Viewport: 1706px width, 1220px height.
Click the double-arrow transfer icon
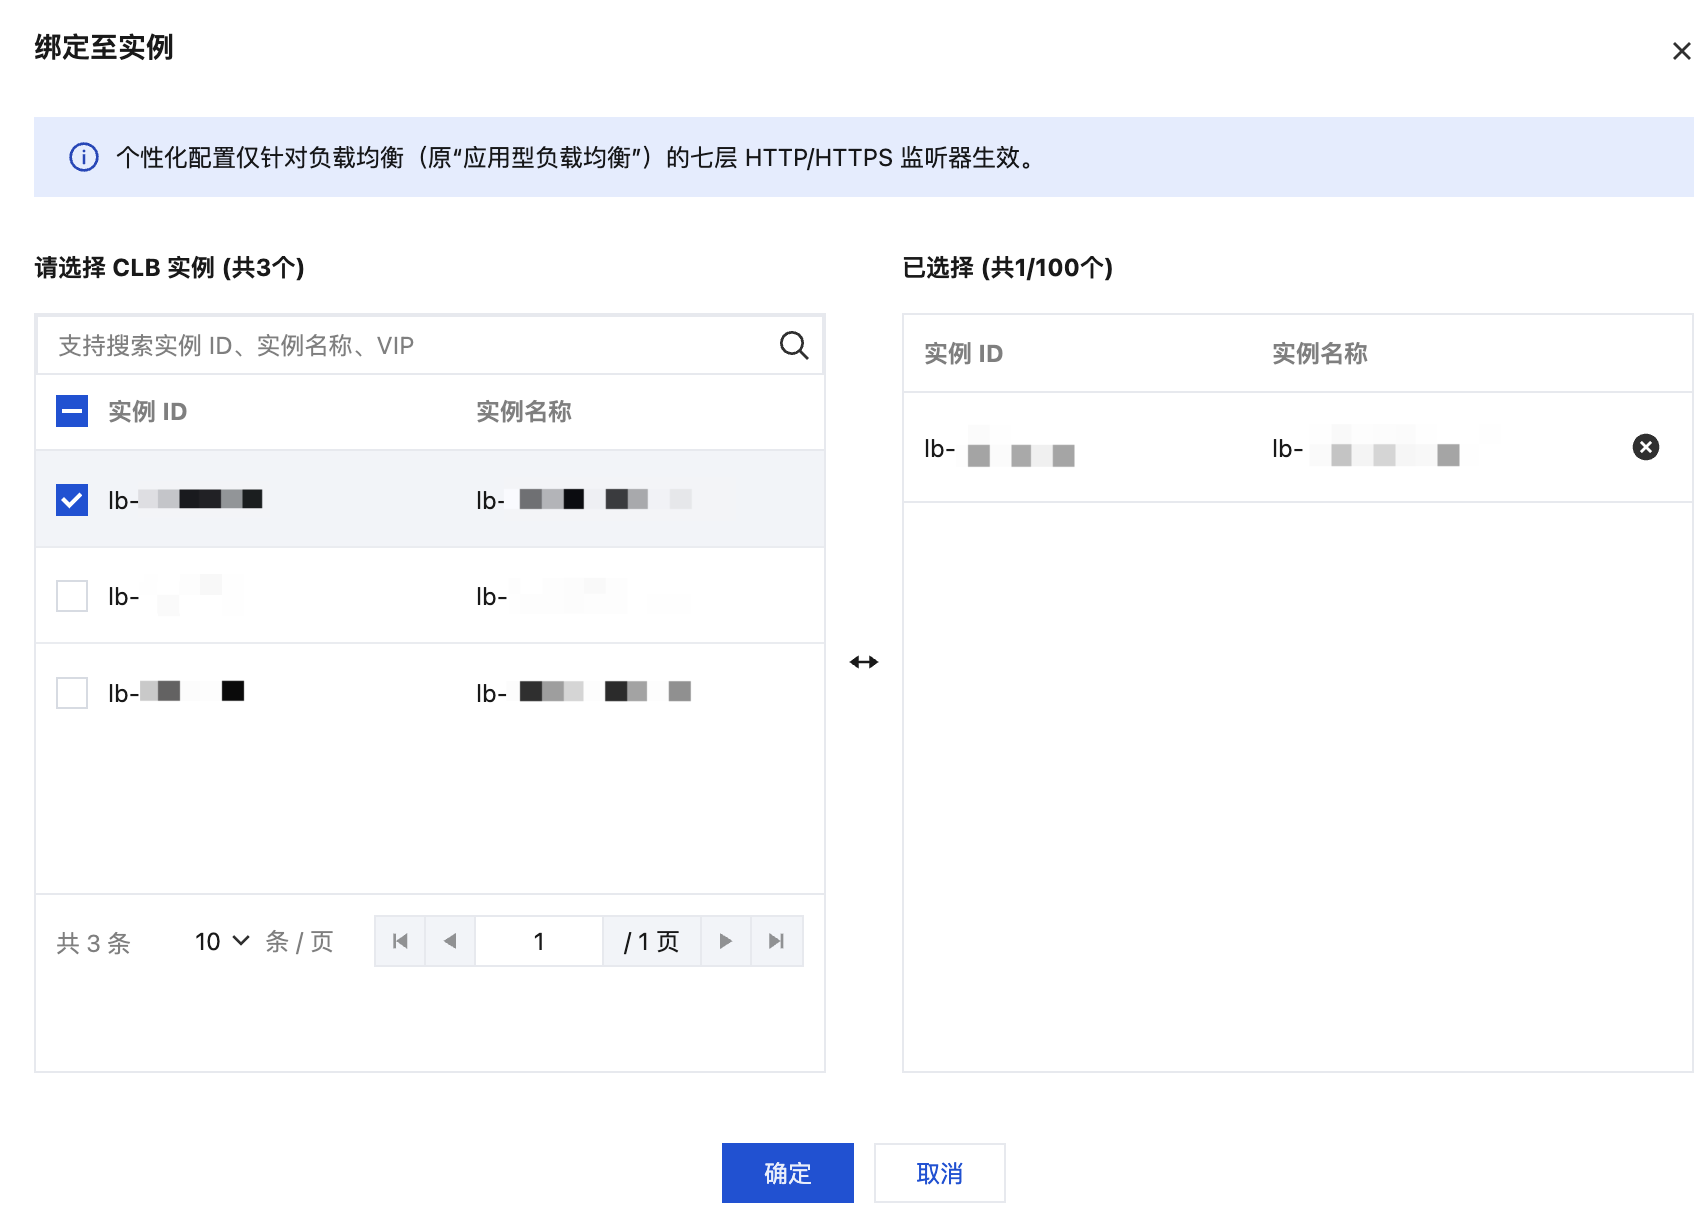point(863,662)
